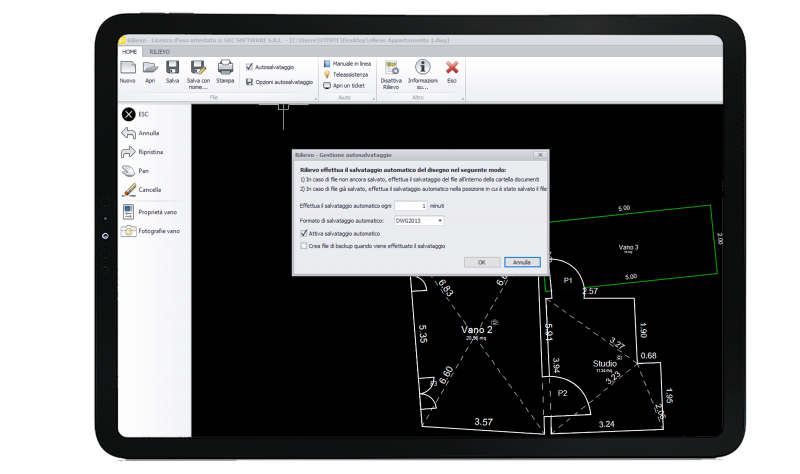Image resolution: width=800 pixels, height=474 pixels.
Task: Choose Salva con nome icon
Action: [198, 68]
